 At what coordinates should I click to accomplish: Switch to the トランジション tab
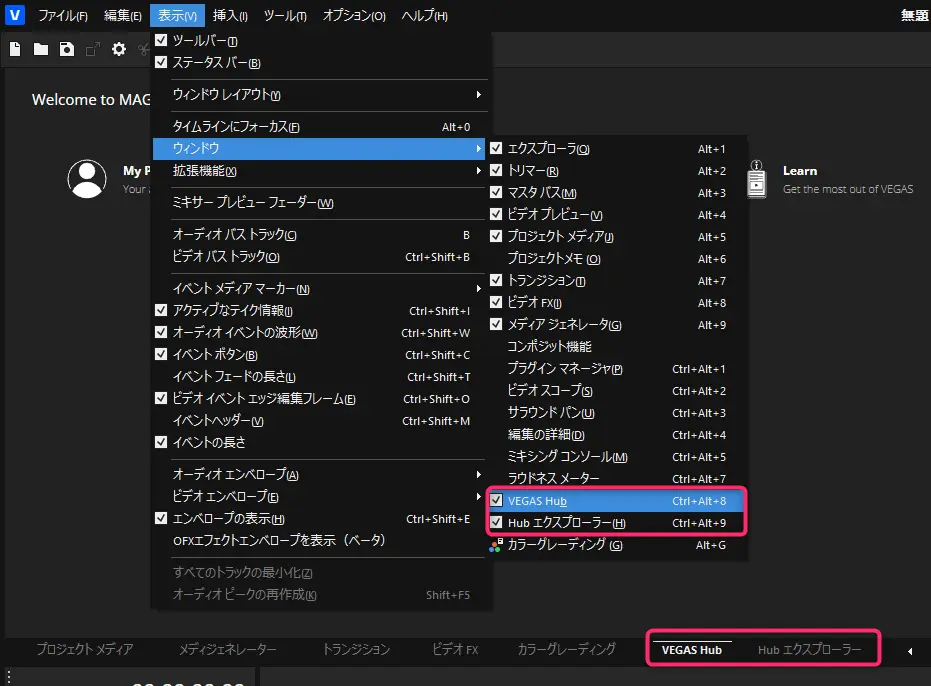(356, 649)
